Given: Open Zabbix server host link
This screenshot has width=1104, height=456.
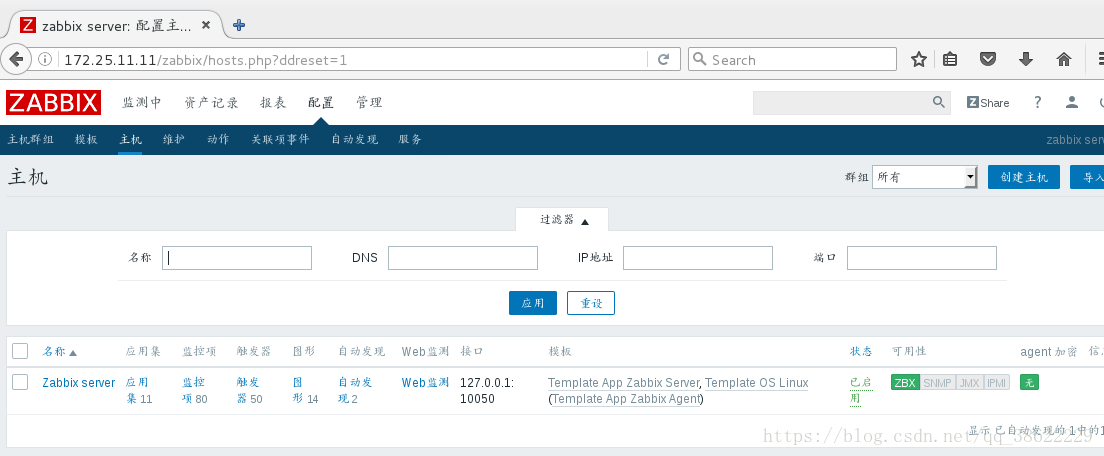Looking at the screenshot, I should pos(79,383).
